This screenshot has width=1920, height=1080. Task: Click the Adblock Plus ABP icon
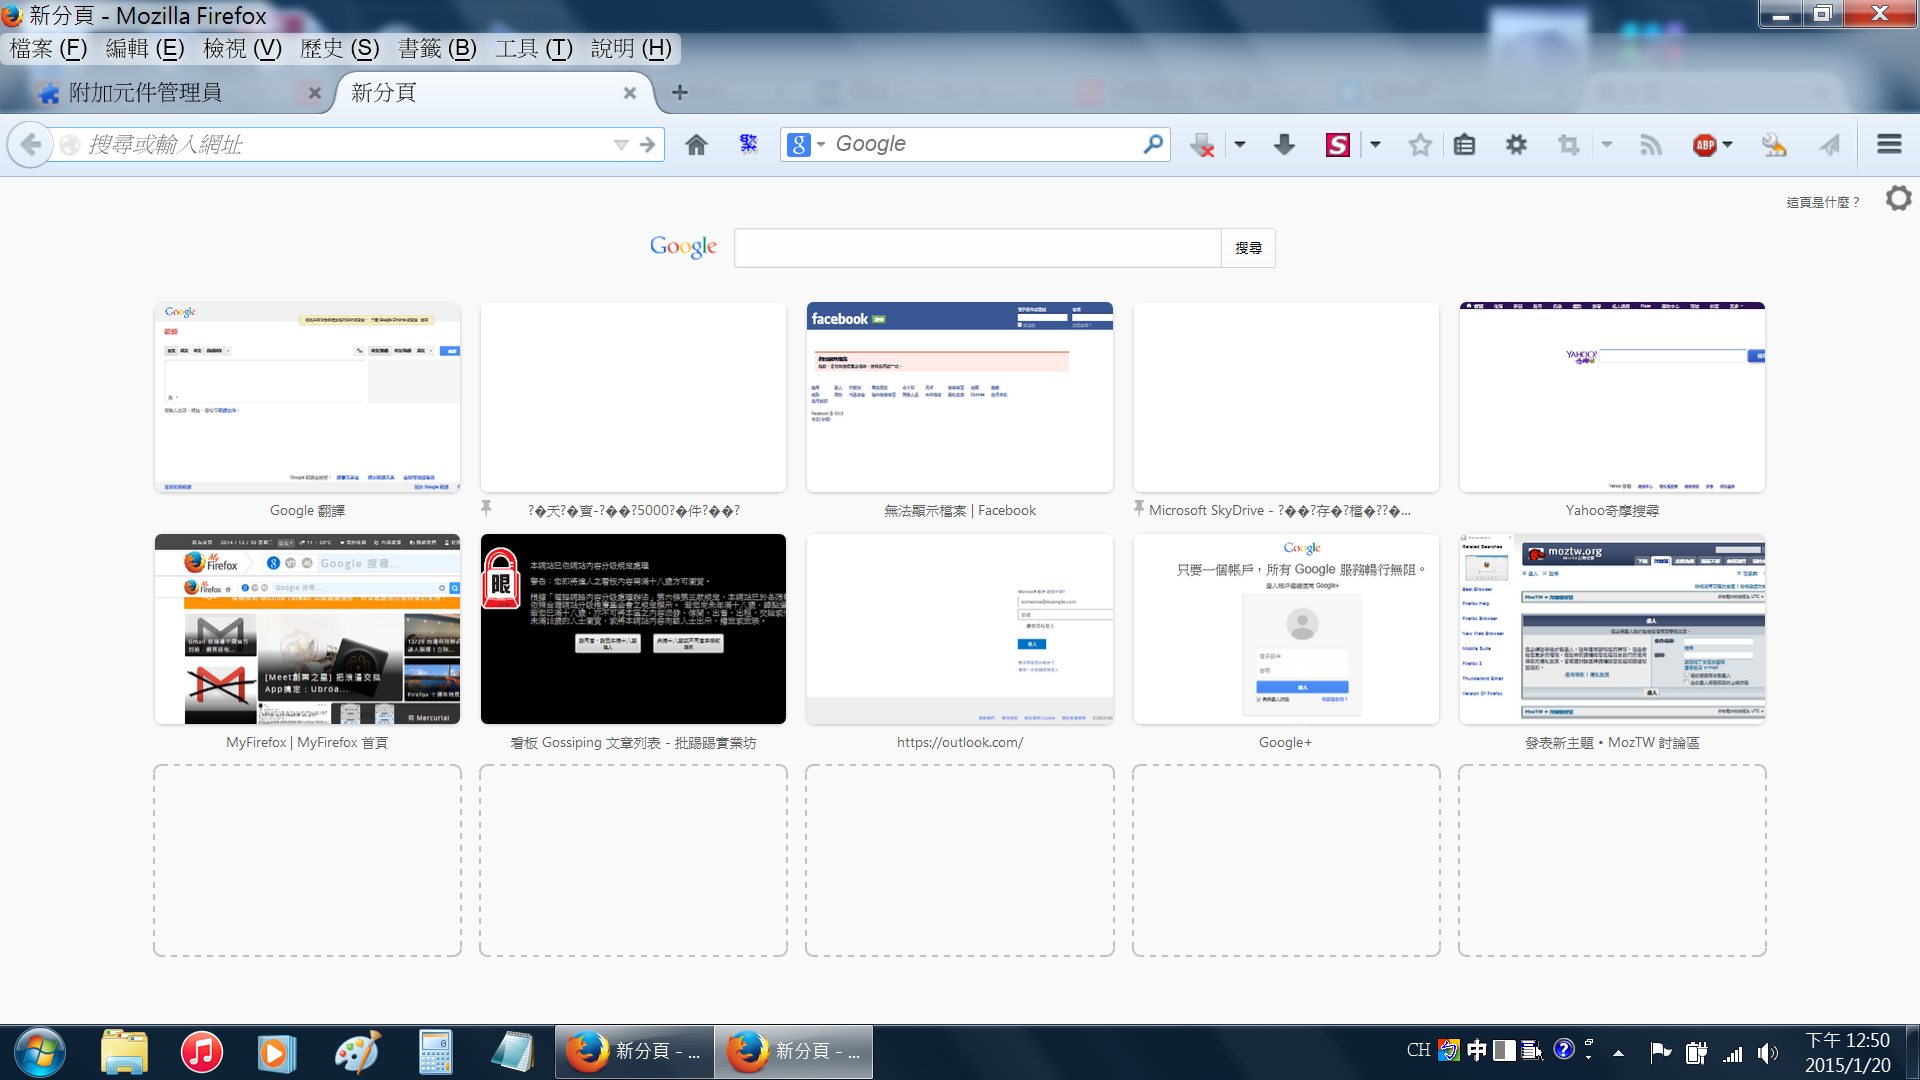(x=1704, y=145)
